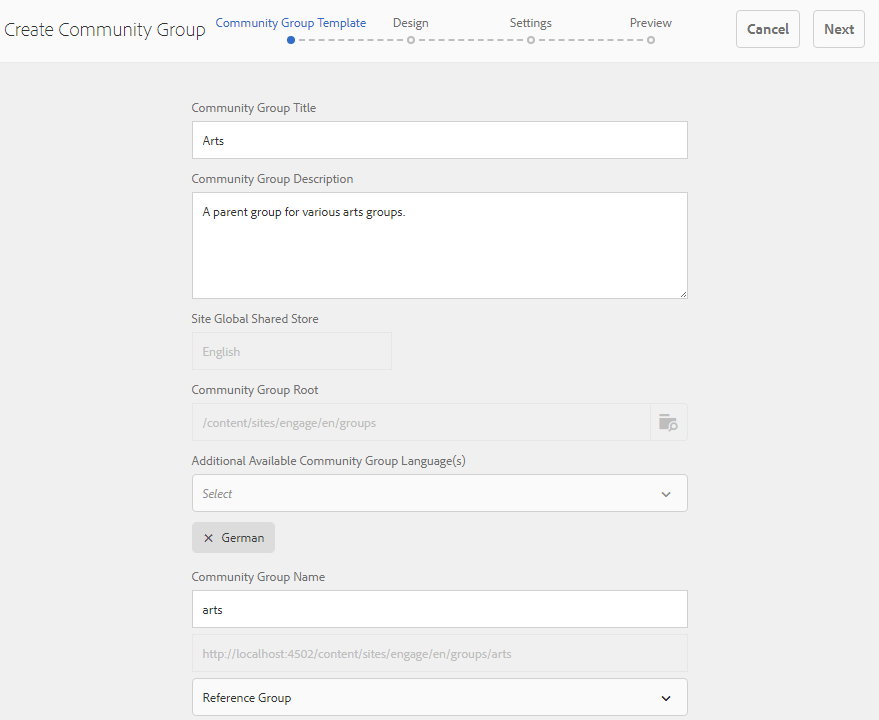Switch to the Settings wizard step

coord(530,23)
